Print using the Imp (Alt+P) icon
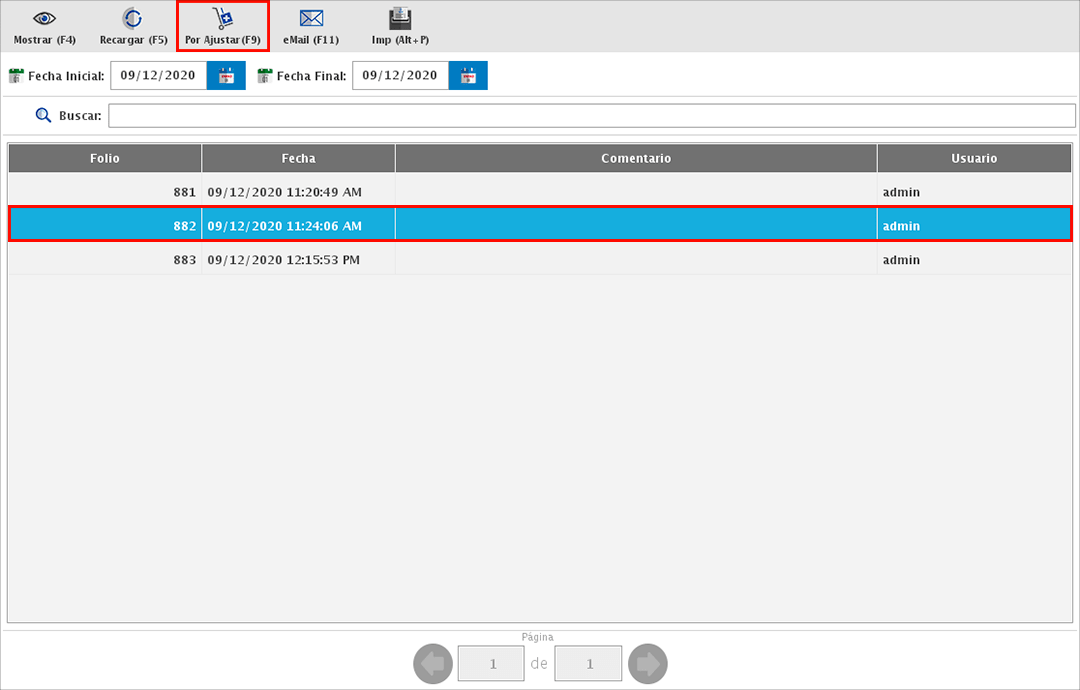 tap(400, 19)
